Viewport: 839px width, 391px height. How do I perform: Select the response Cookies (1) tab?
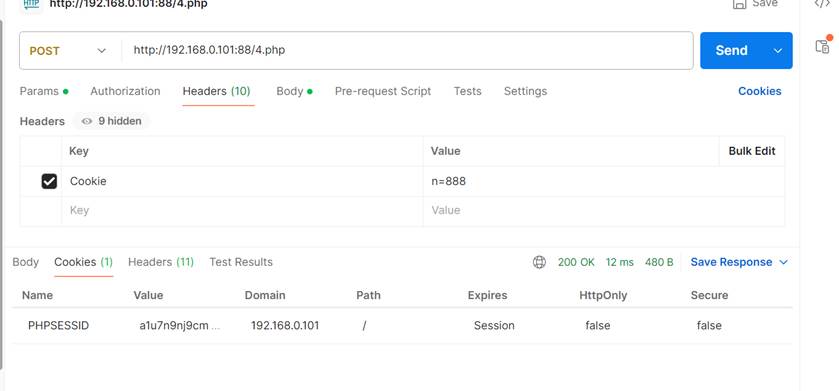click(x=83, y=262)
